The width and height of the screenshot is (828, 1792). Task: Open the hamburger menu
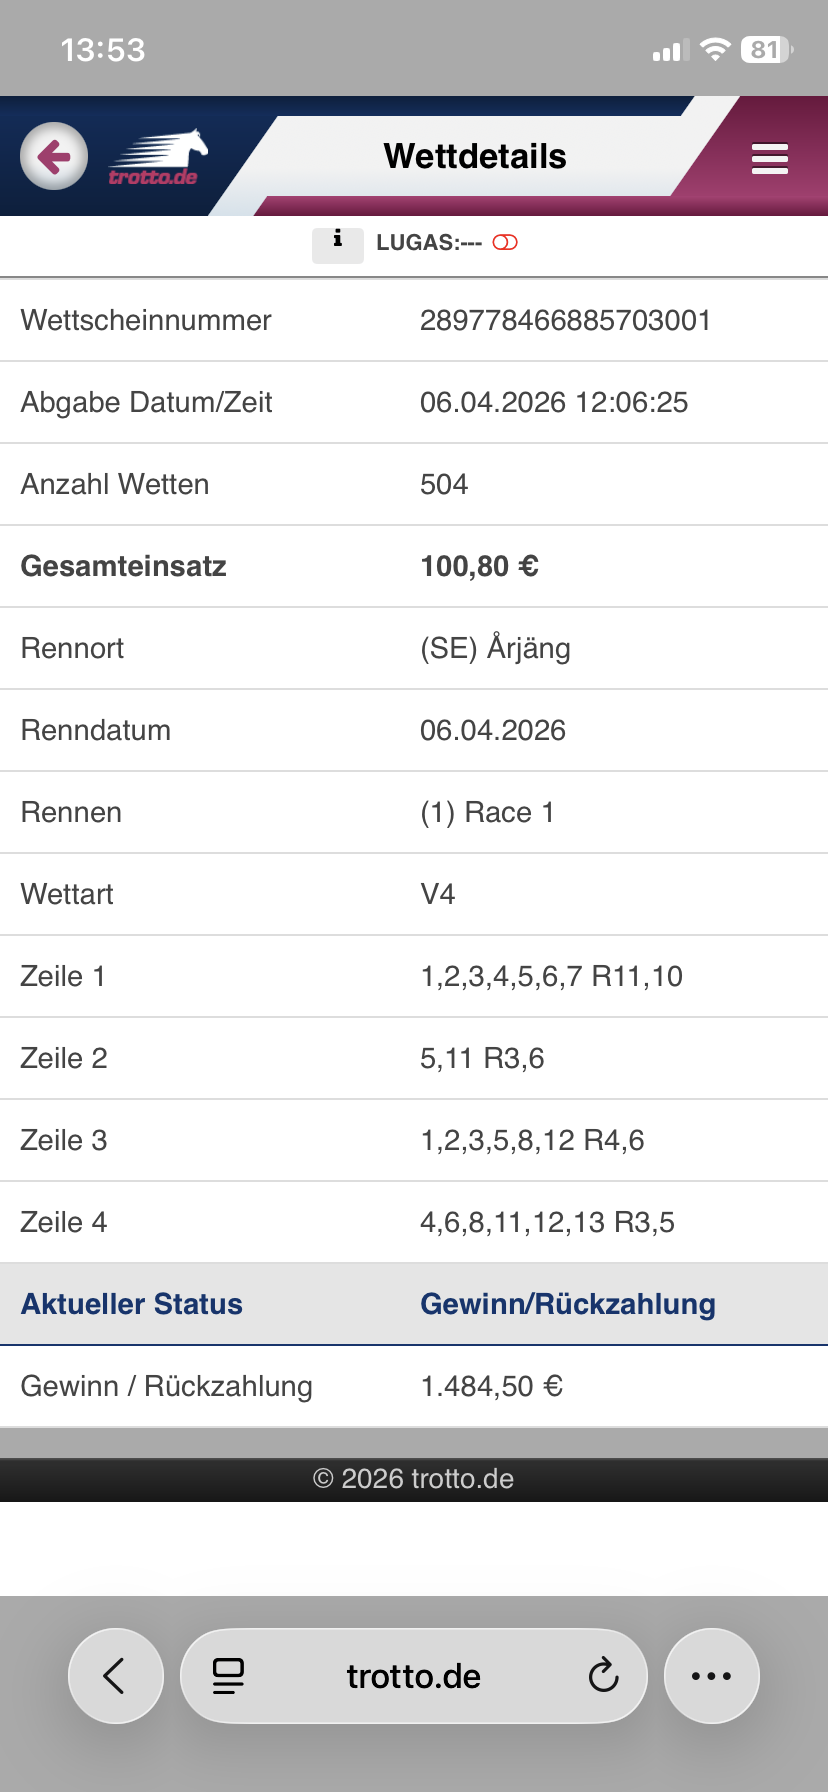[x=769, y=158]
